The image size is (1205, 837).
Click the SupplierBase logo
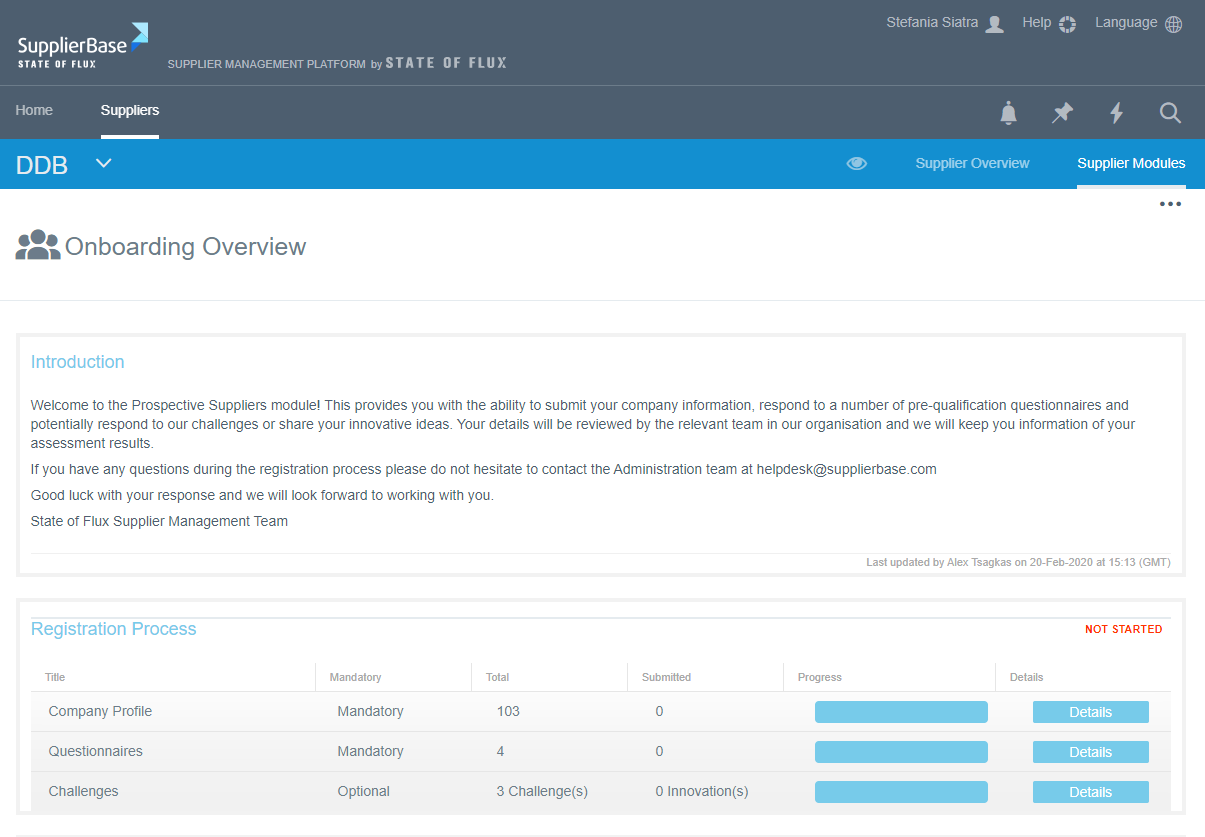click(x=80, y=43)
